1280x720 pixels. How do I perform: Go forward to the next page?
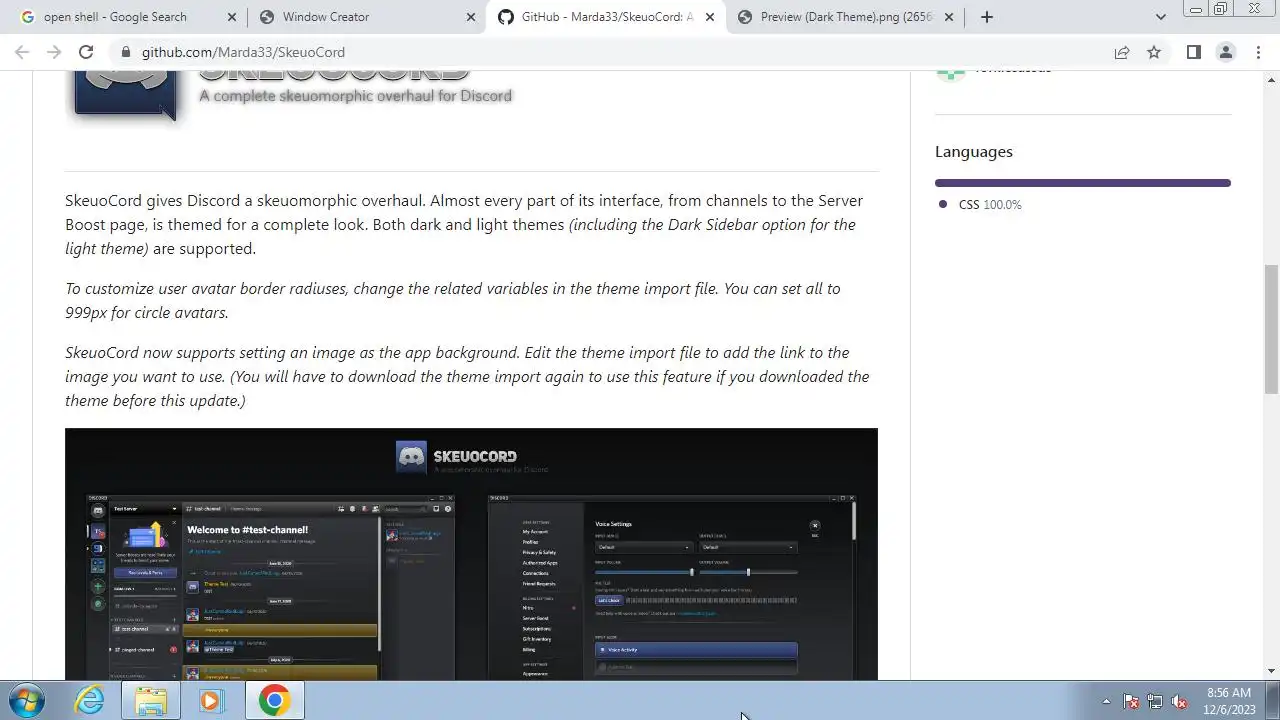[54, 52]
